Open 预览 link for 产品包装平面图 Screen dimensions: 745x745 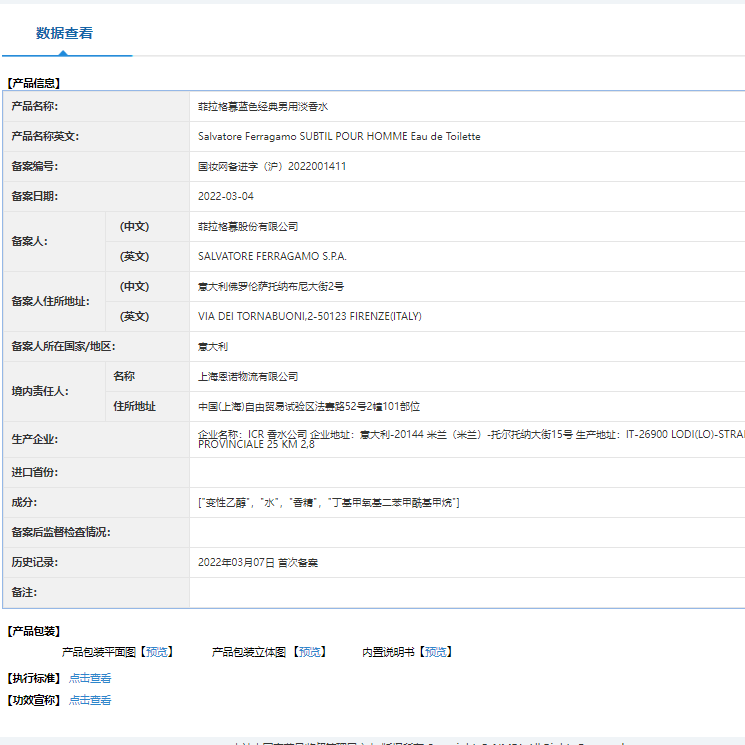157,652
